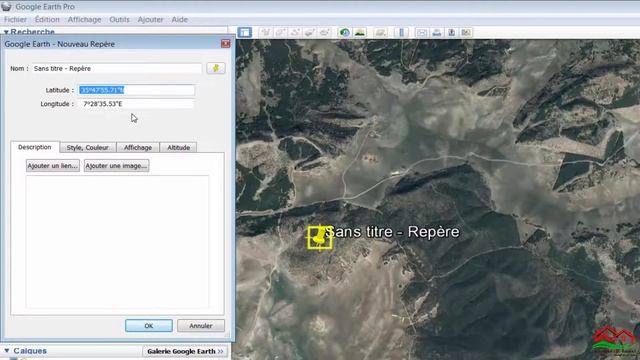Toggle the sidebar panel toolbar icon
This screenshot has width=640, height=360.
coord(245,32)
